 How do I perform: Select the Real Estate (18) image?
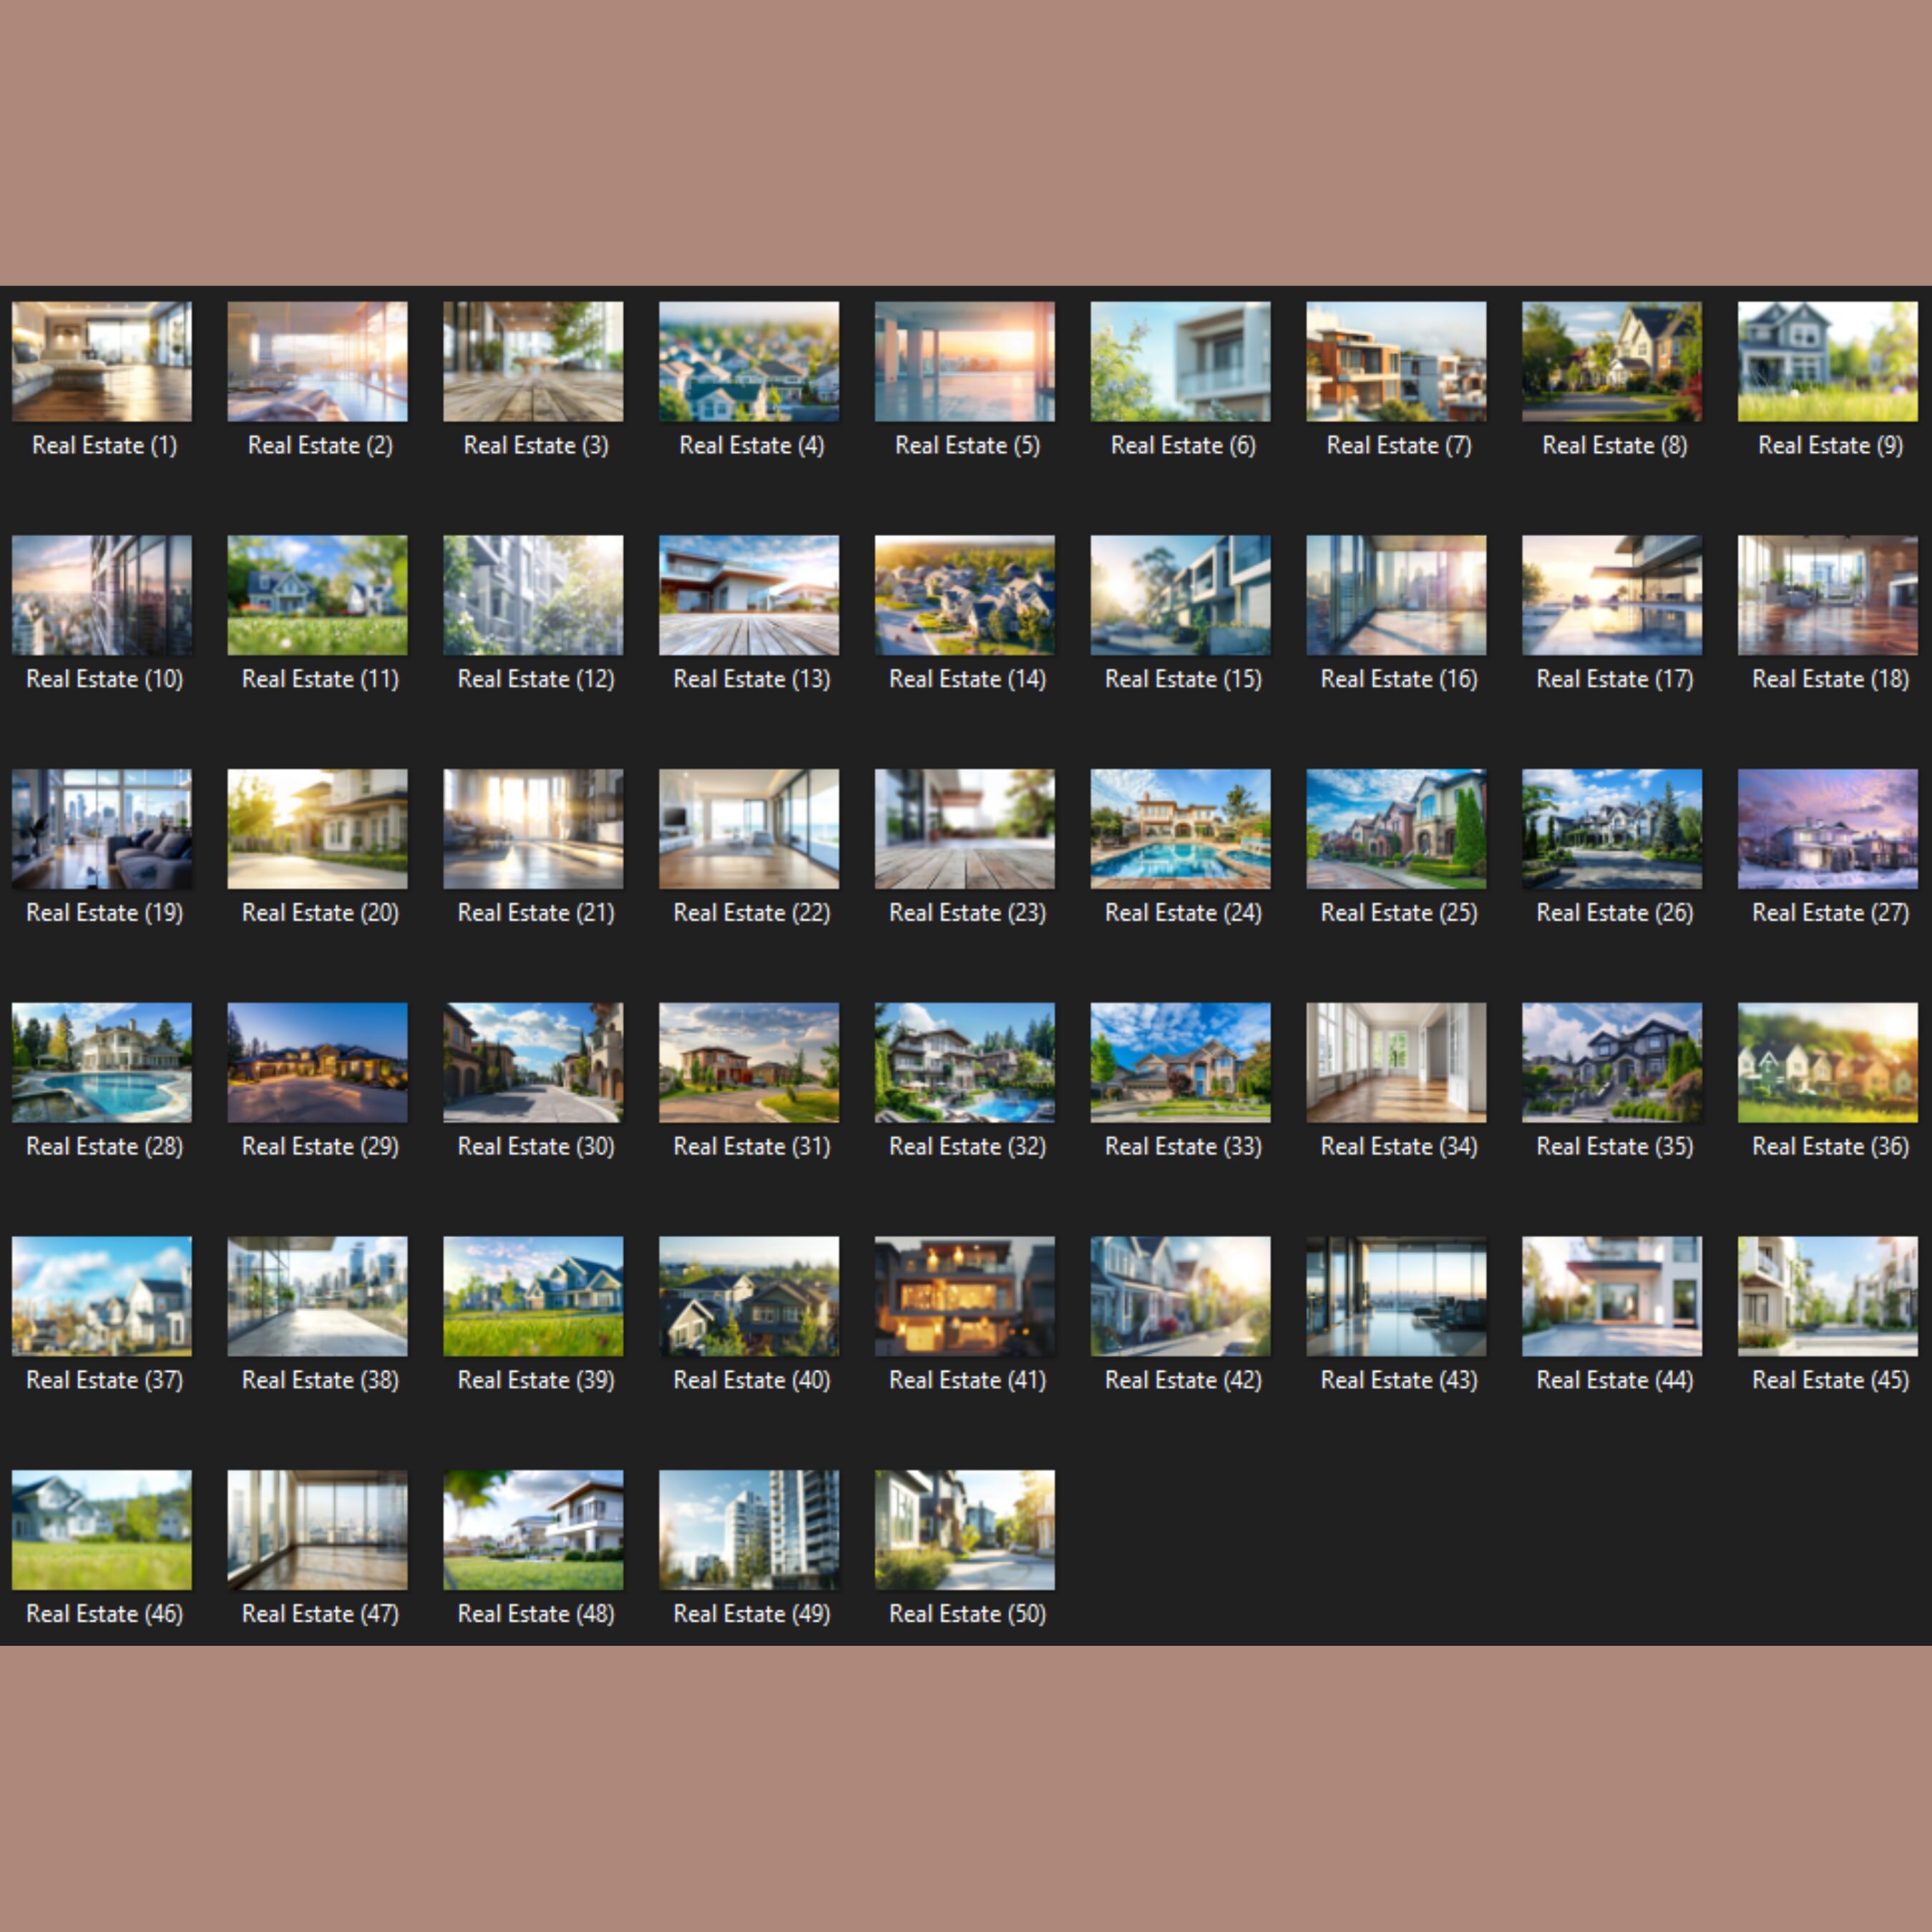tap(1828, 595)
